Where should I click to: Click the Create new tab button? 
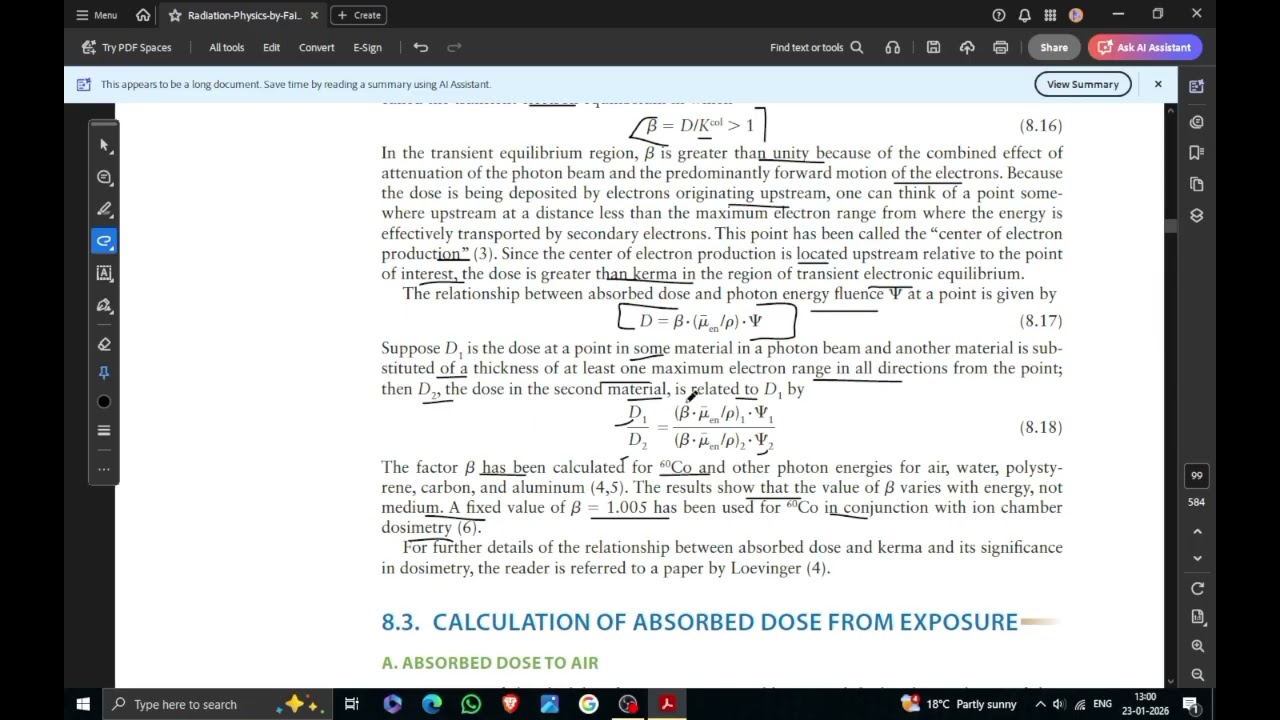357,15
